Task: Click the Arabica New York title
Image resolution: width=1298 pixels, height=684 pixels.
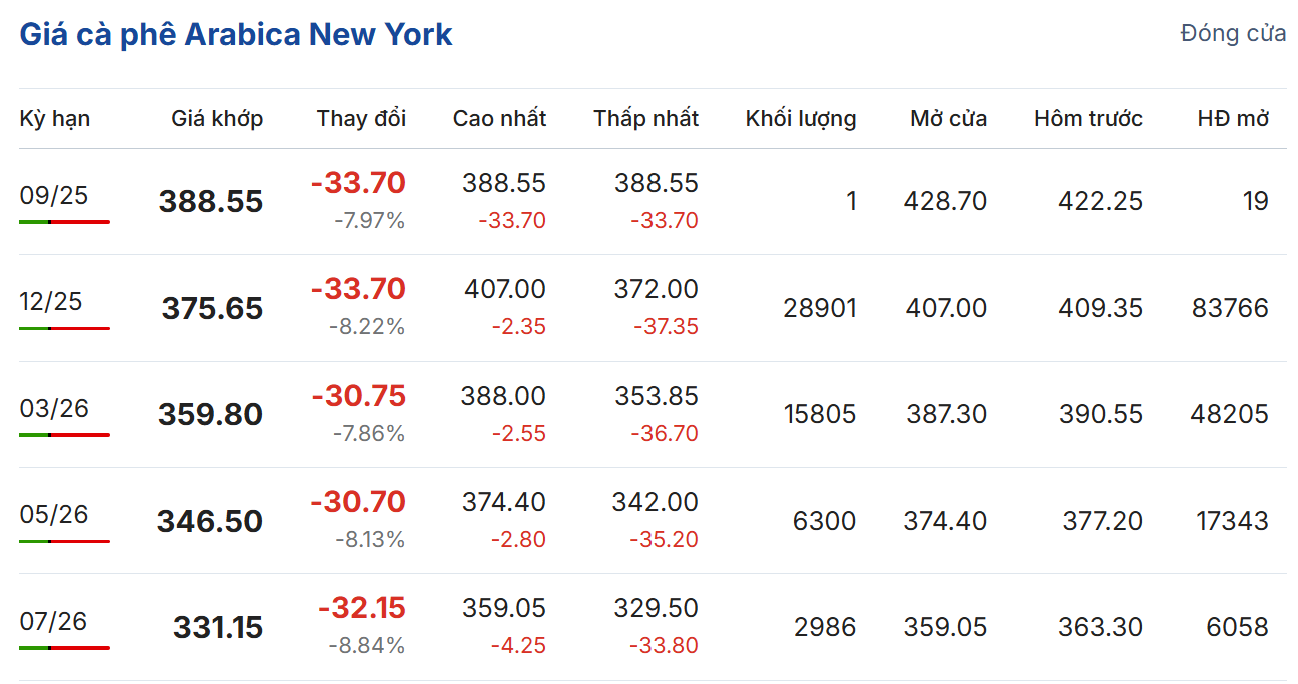Action: point(236,35)
